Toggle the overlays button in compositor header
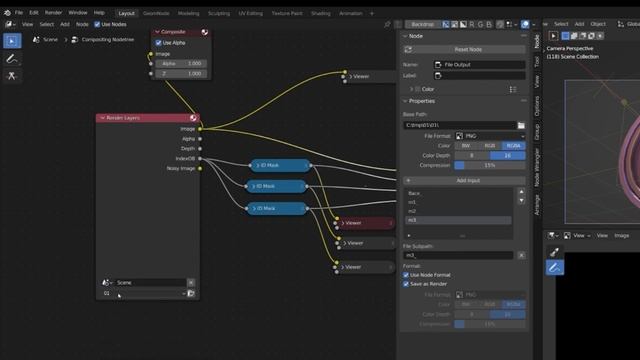 coord(525,24)
